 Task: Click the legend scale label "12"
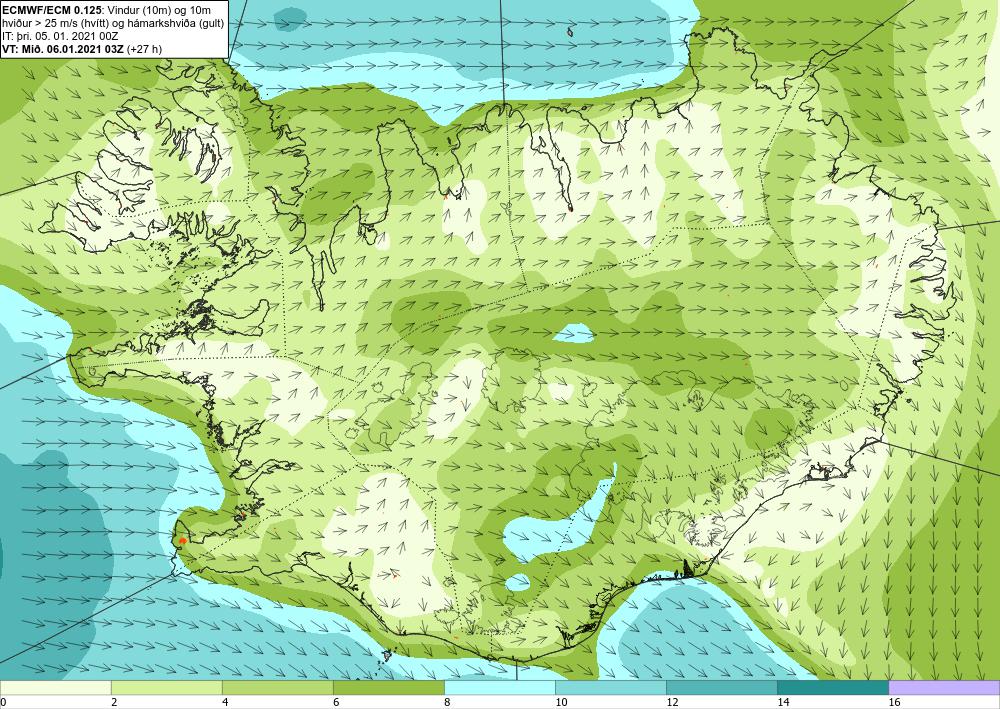672,702
